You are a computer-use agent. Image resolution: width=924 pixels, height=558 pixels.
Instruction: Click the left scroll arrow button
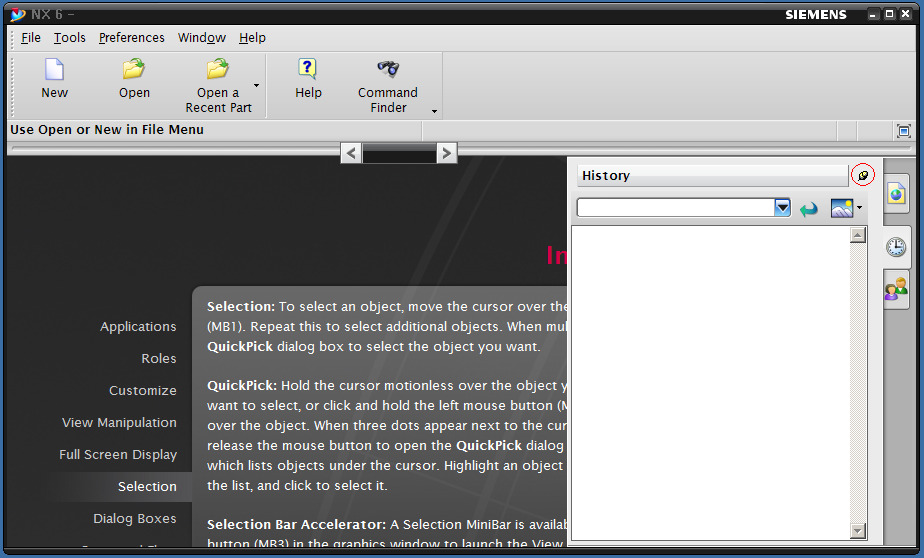(351, 153)
